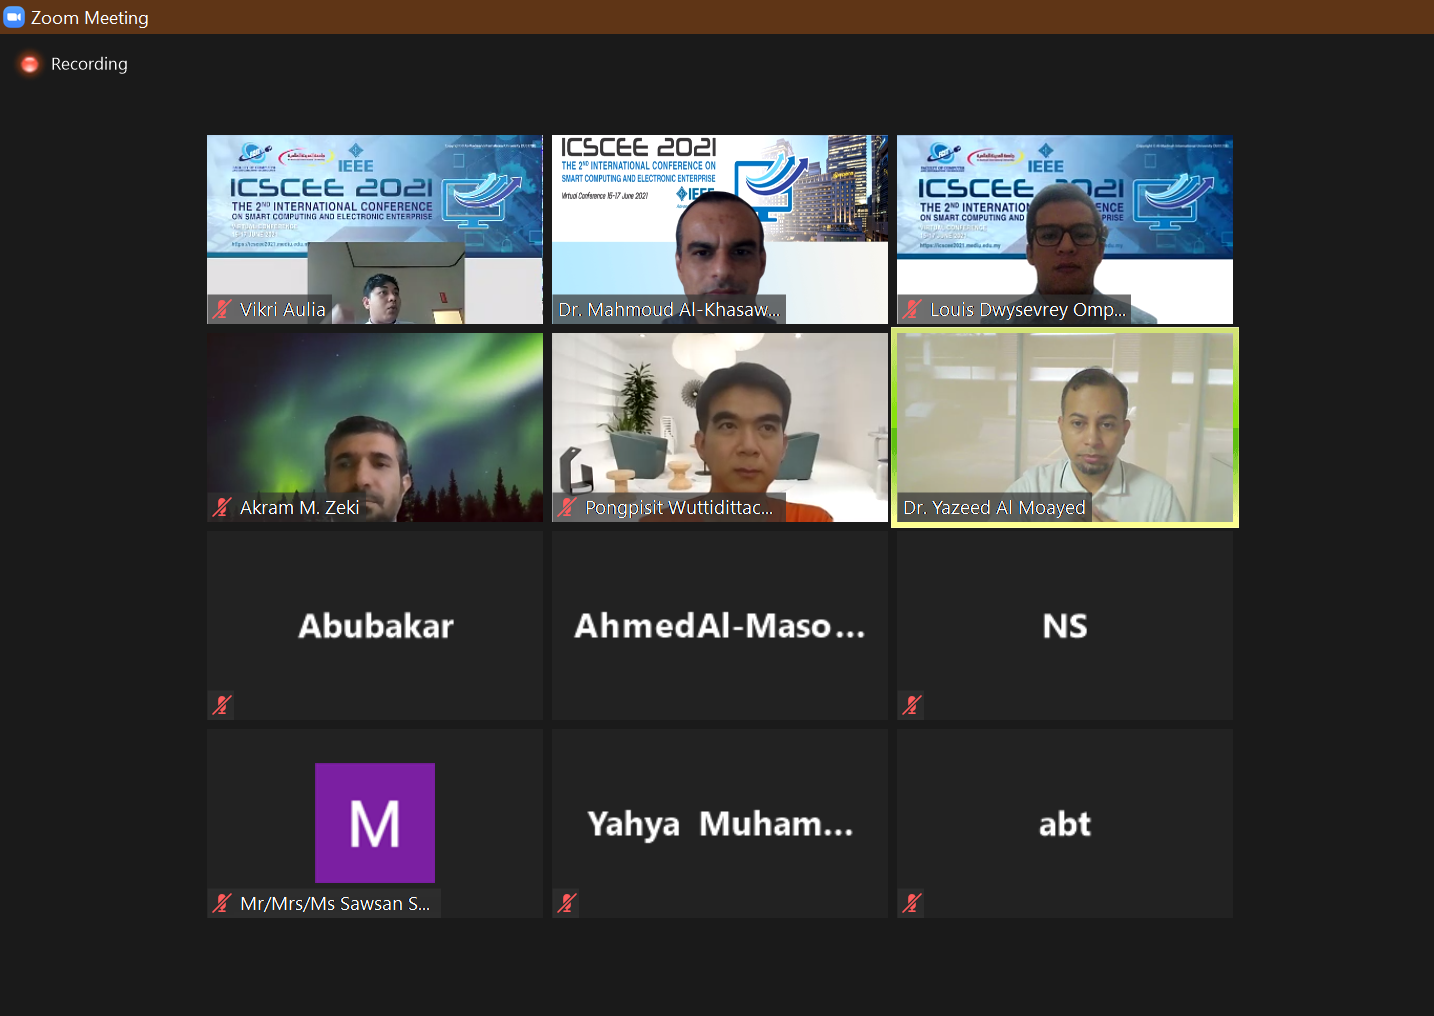This screenshot has height=1016, width=1434.
Task: Click the Zoom app icon in title bar
Action: click(14, 17)
